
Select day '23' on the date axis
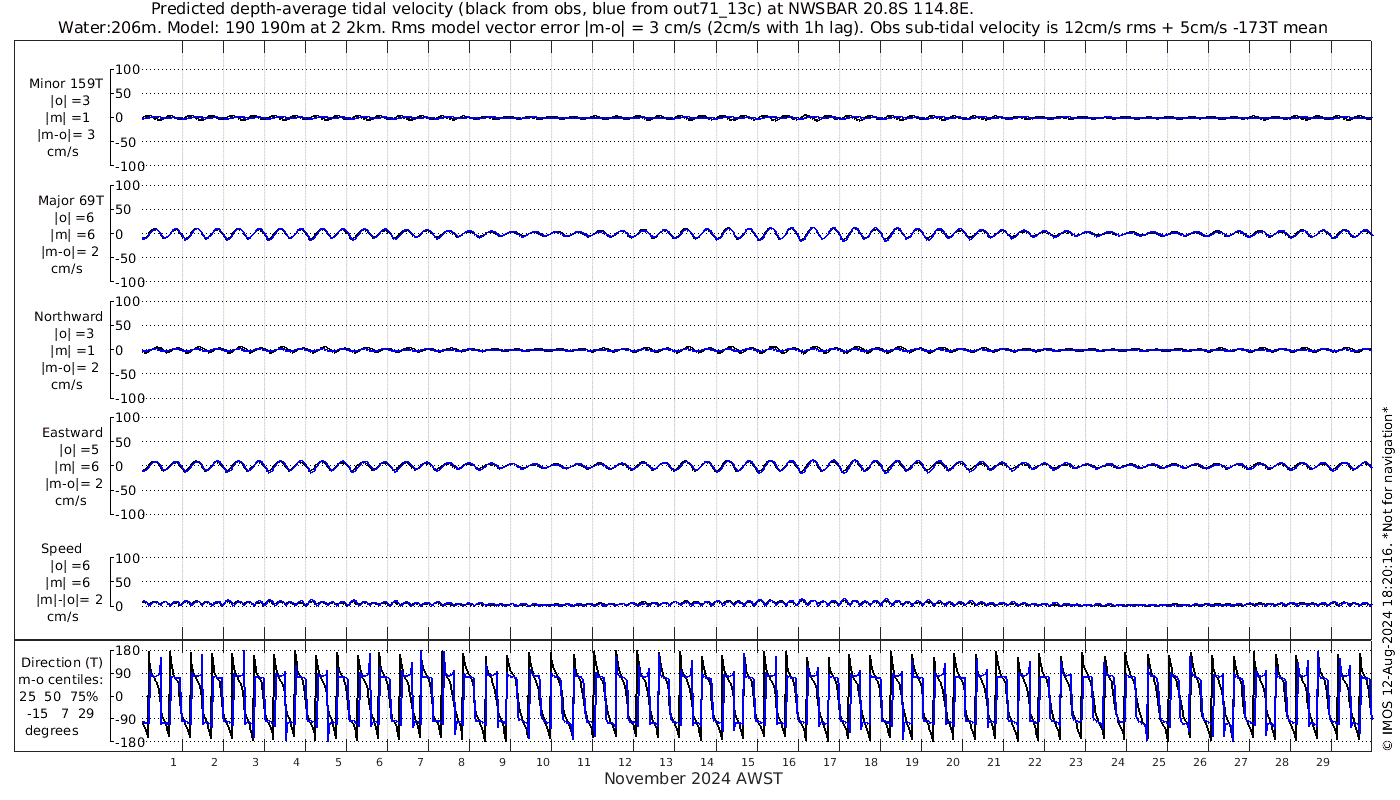[1075, 762]
